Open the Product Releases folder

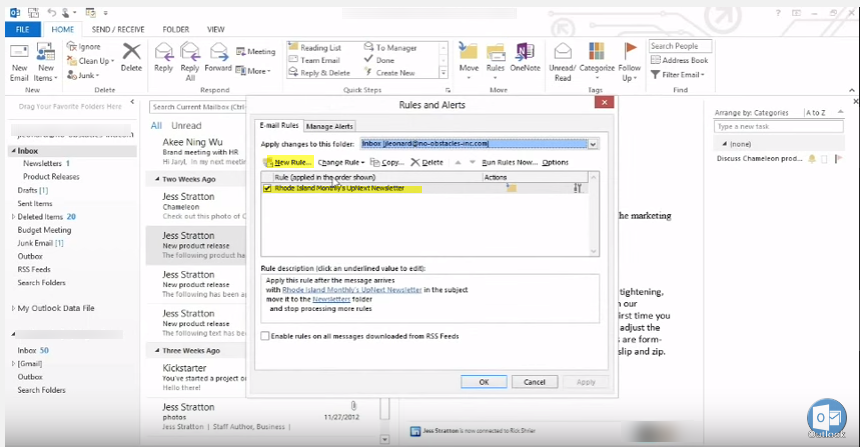tap(51, 177)
